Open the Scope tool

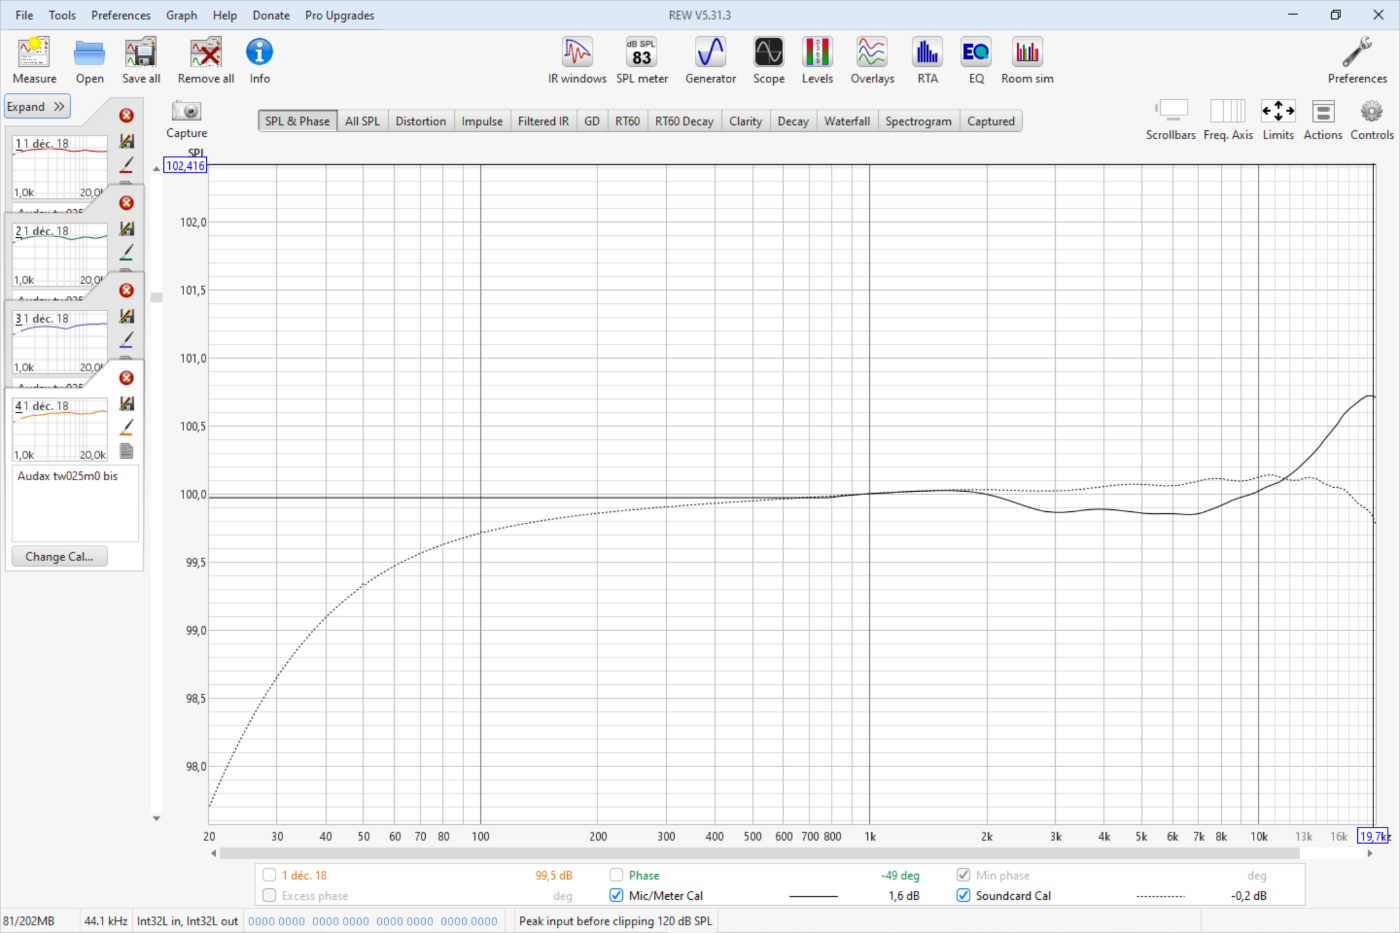click(x=768, y=60)
